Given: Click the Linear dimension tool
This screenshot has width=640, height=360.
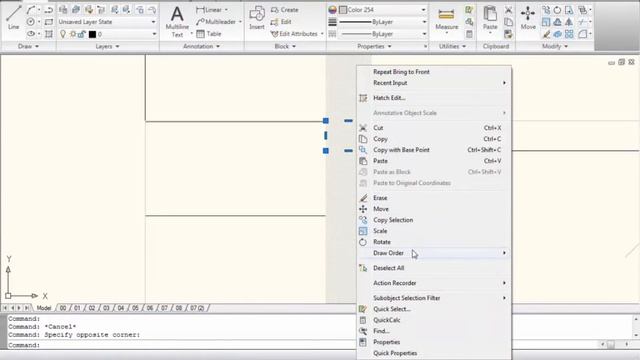Looking at the screenshot, I should 211,10.
